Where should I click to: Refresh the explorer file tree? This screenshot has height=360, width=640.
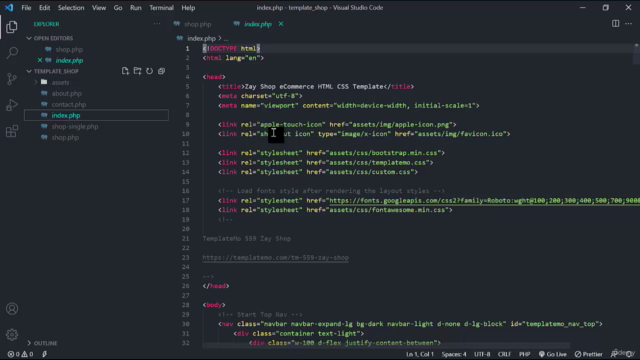[x=149, y=71]
